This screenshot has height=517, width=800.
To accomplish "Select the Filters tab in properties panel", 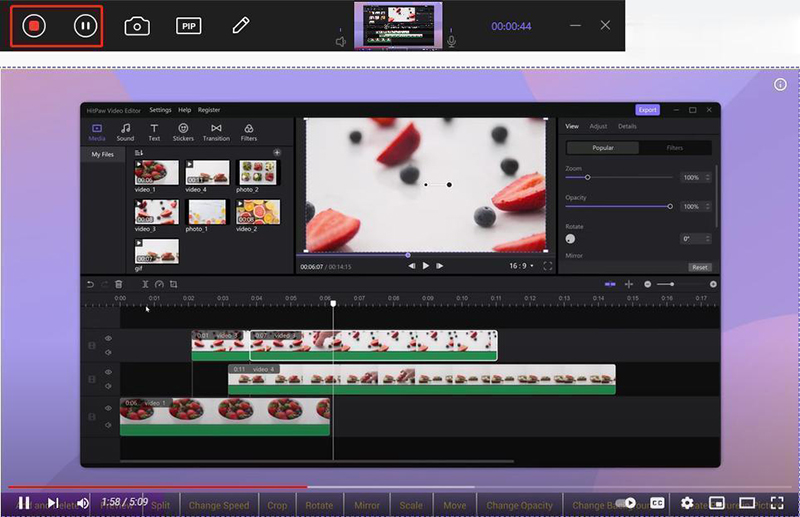I will tap(674, 147).
